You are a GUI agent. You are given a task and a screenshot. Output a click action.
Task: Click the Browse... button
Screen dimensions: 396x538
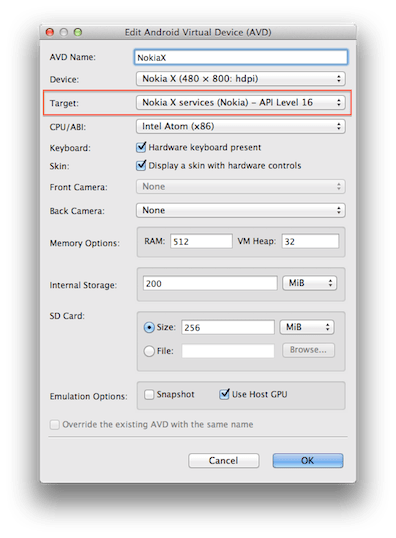308,350
